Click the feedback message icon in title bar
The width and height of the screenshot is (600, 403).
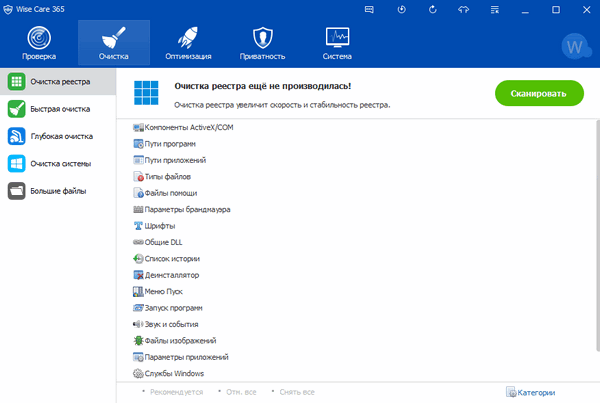tap(369, 9)
